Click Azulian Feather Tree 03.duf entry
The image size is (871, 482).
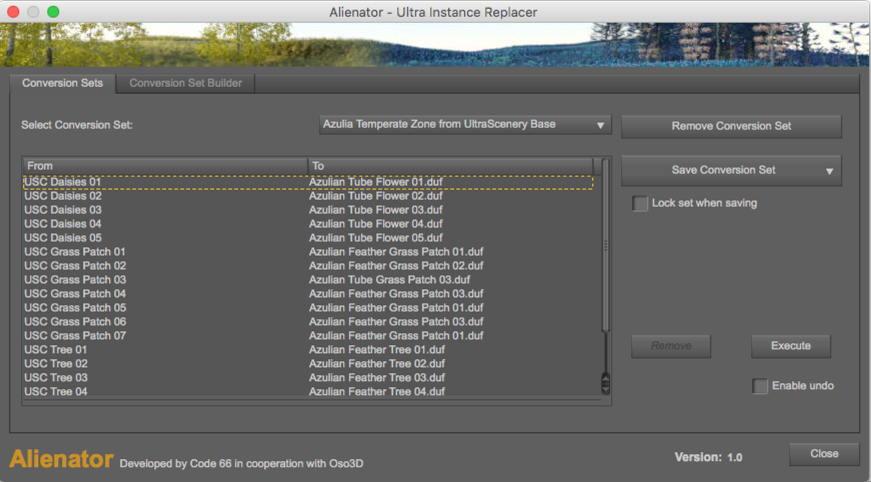[x=377, y=378]
